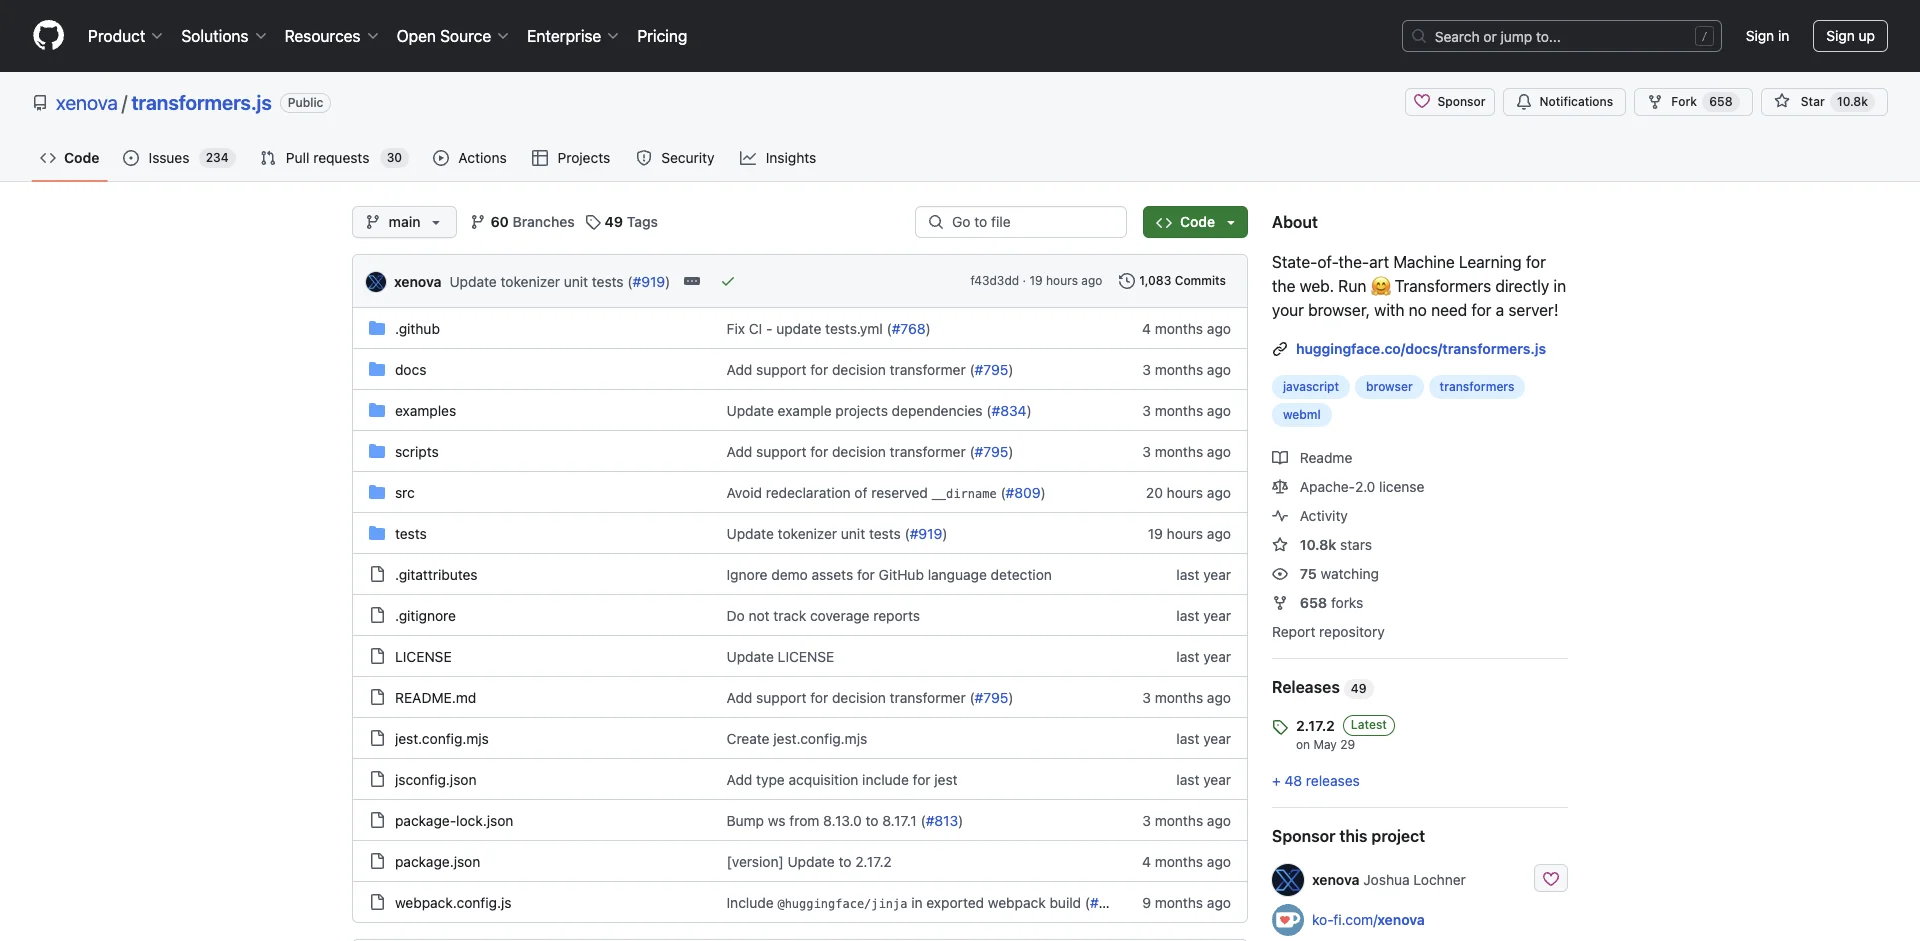The image size is (1920, 941).
Task: Open the scripts folder icon
Action: (x=377, y=452)
